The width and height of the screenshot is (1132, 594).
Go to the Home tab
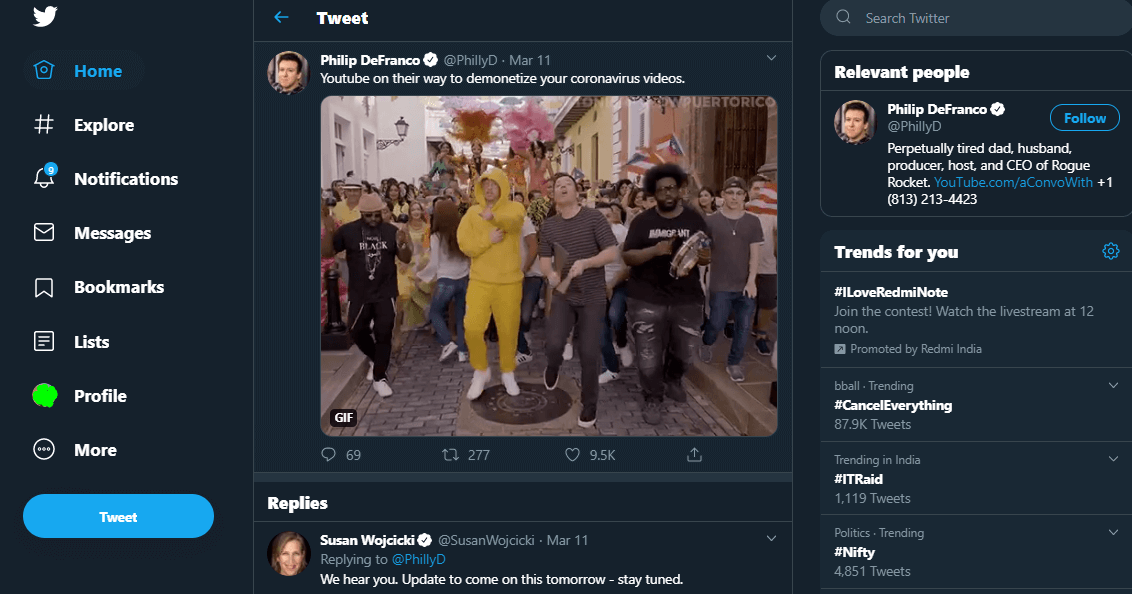pos(98,70)
